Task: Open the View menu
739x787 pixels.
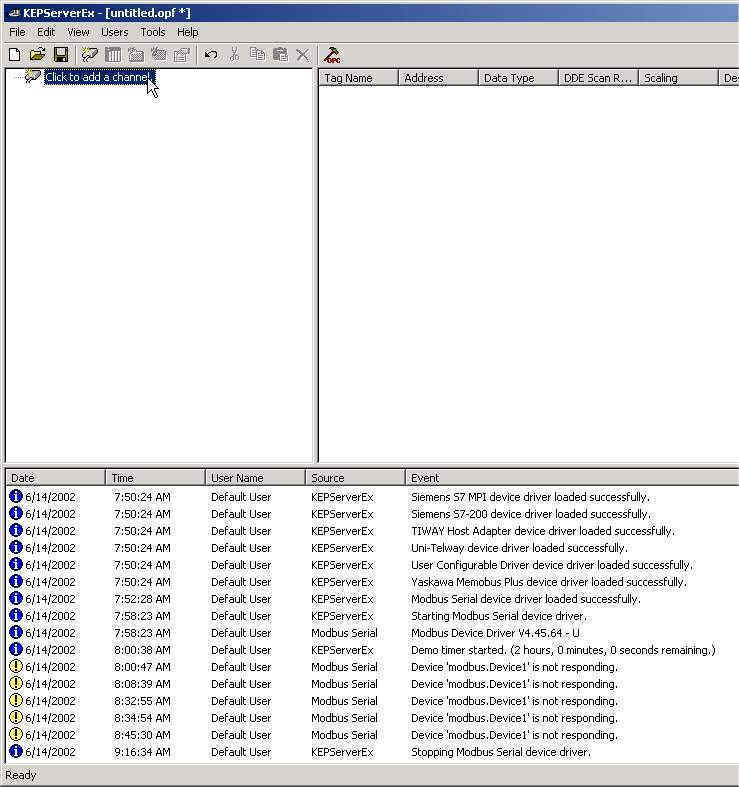Action: click(x=78, y=32)
